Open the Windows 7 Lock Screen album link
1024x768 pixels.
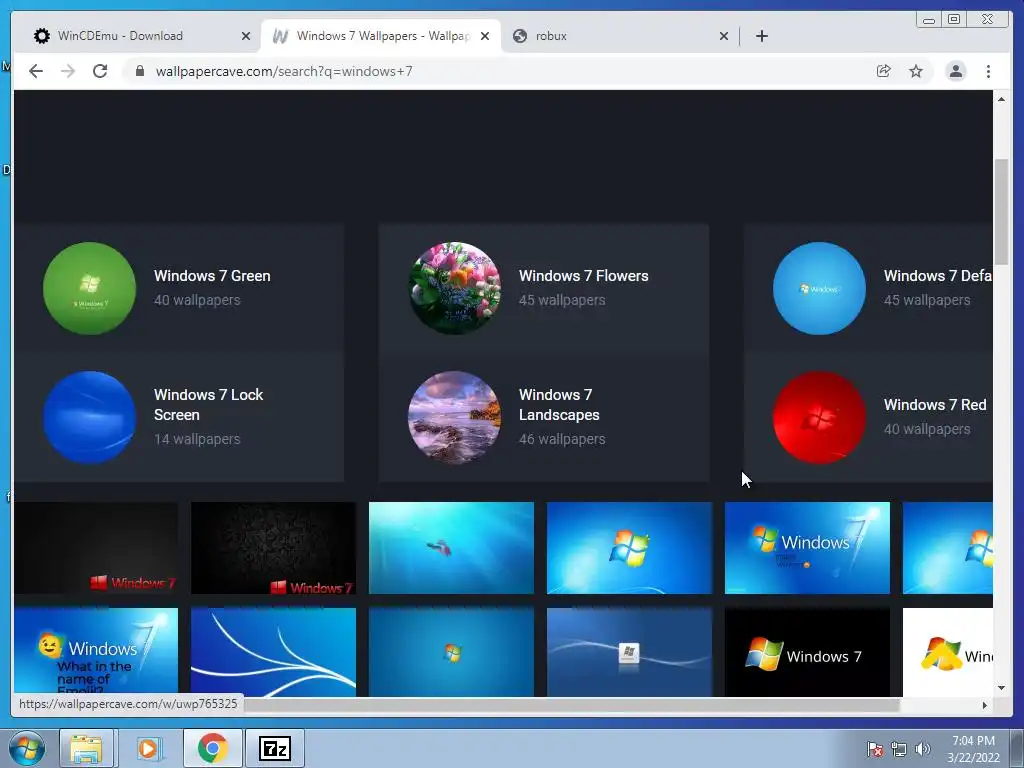(x=208, y=404)
